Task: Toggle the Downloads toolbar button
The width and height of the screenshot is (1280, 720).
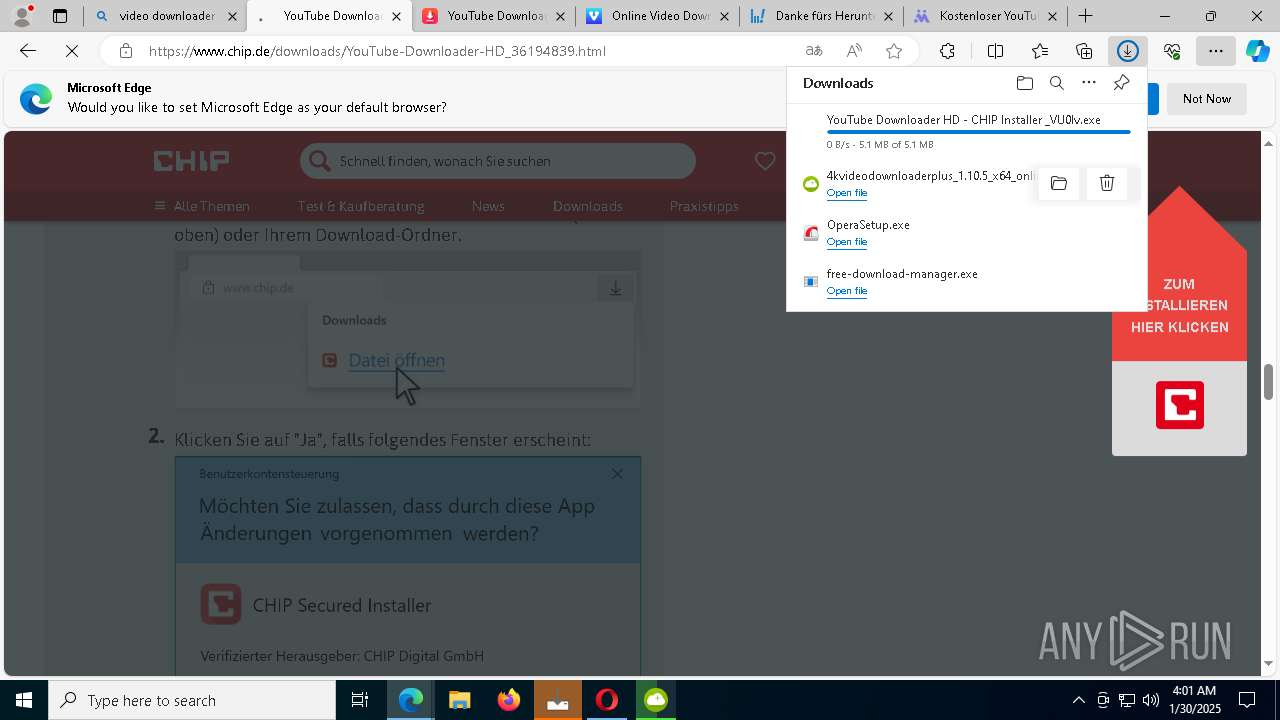Action: (x=1128, y=51)
